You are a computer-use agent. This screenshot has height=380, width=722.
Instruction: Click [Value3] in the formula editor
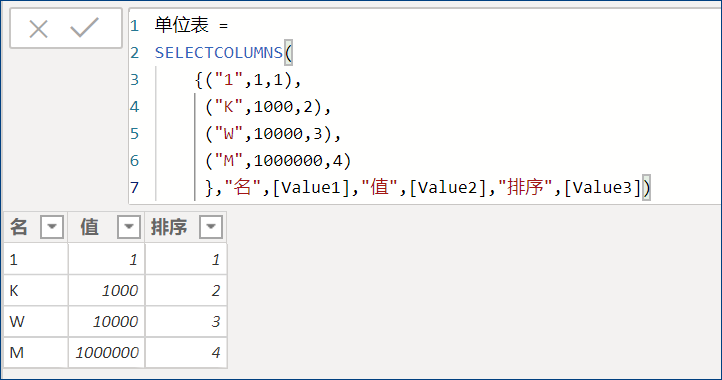coord(602,188)
